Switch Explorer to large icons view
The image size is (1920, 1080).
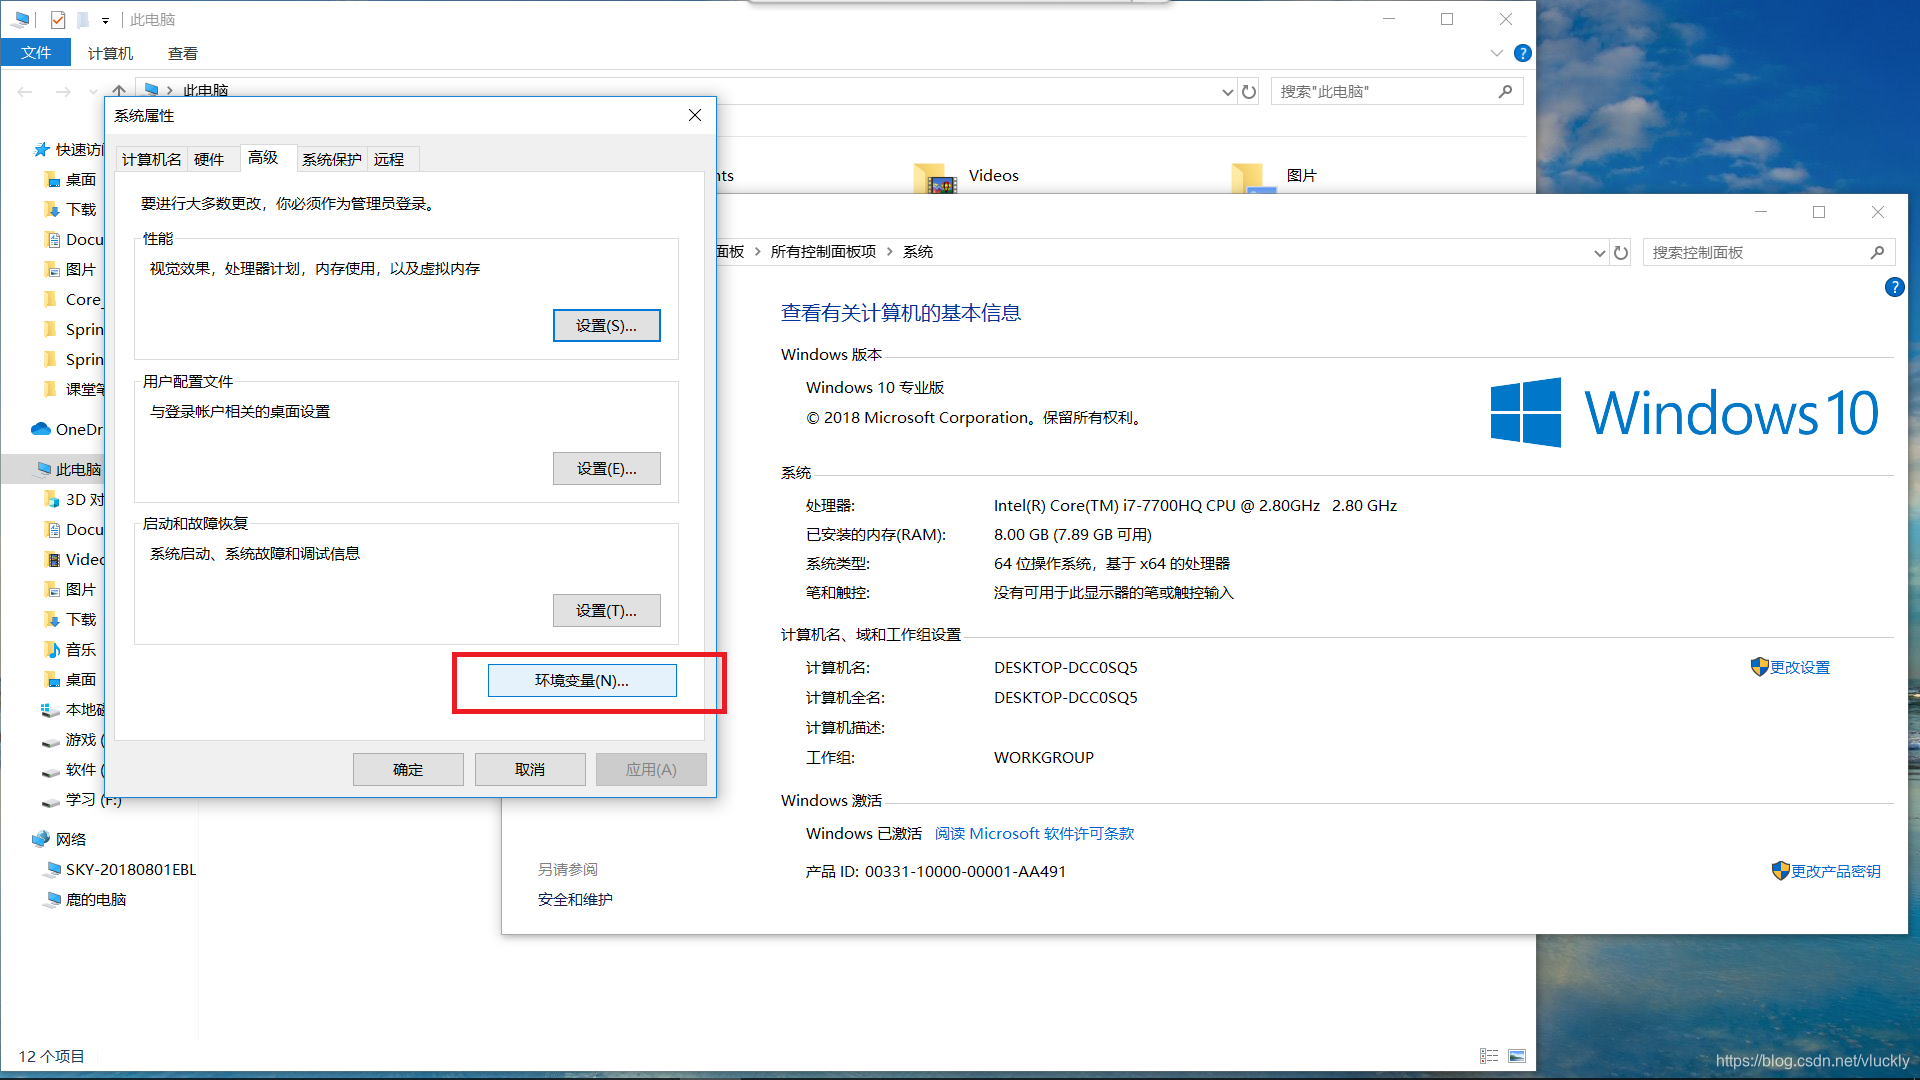pos(1517,1056)
